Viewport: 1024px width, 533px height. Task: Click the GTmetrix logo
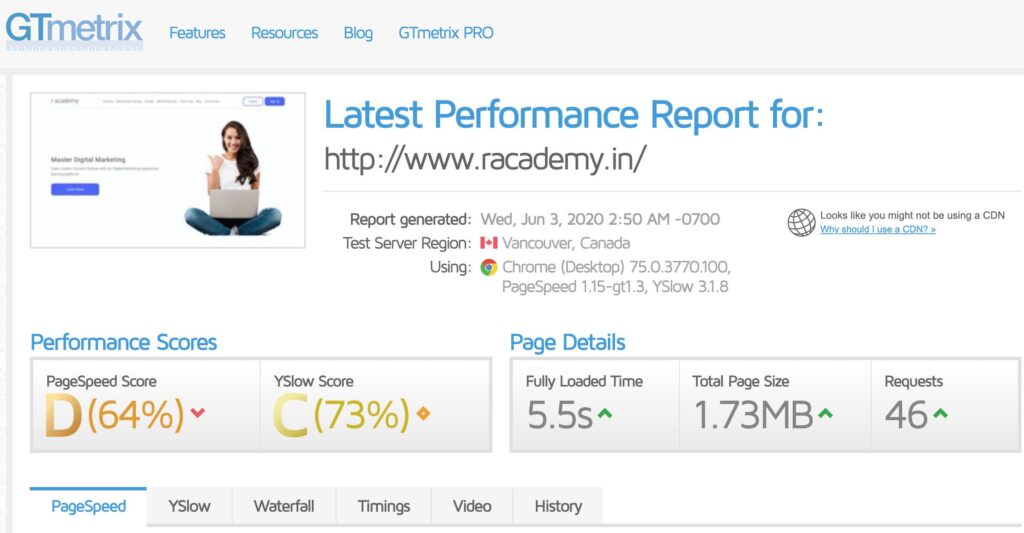(74, 31)
